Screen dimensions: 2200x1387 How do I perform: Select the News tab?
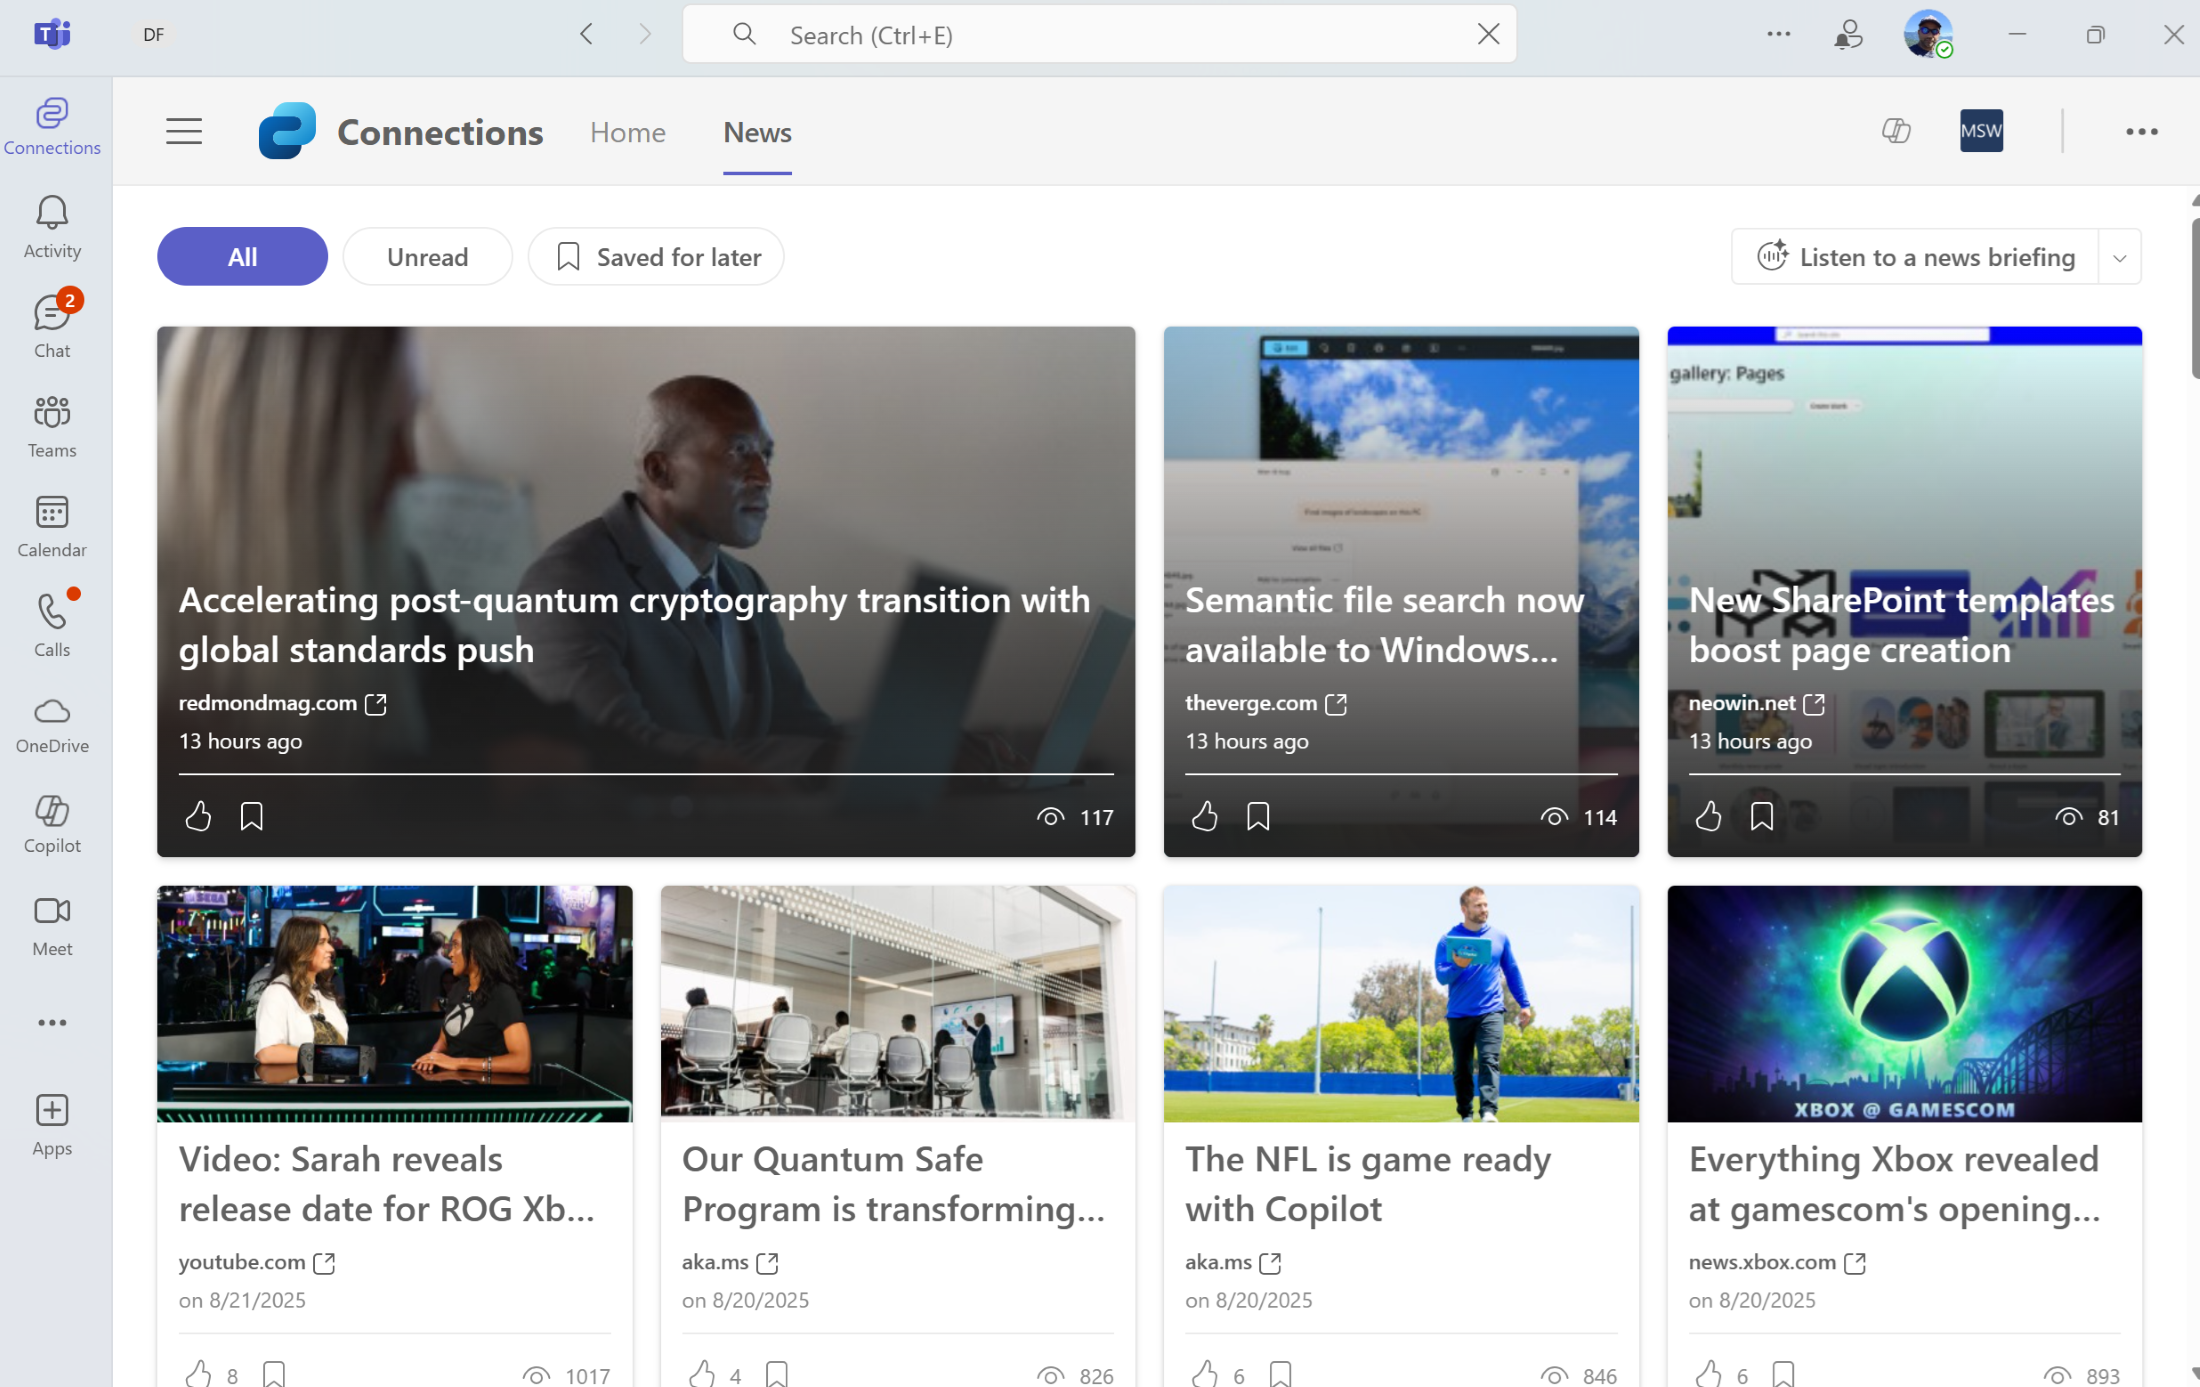pos(757,132)
